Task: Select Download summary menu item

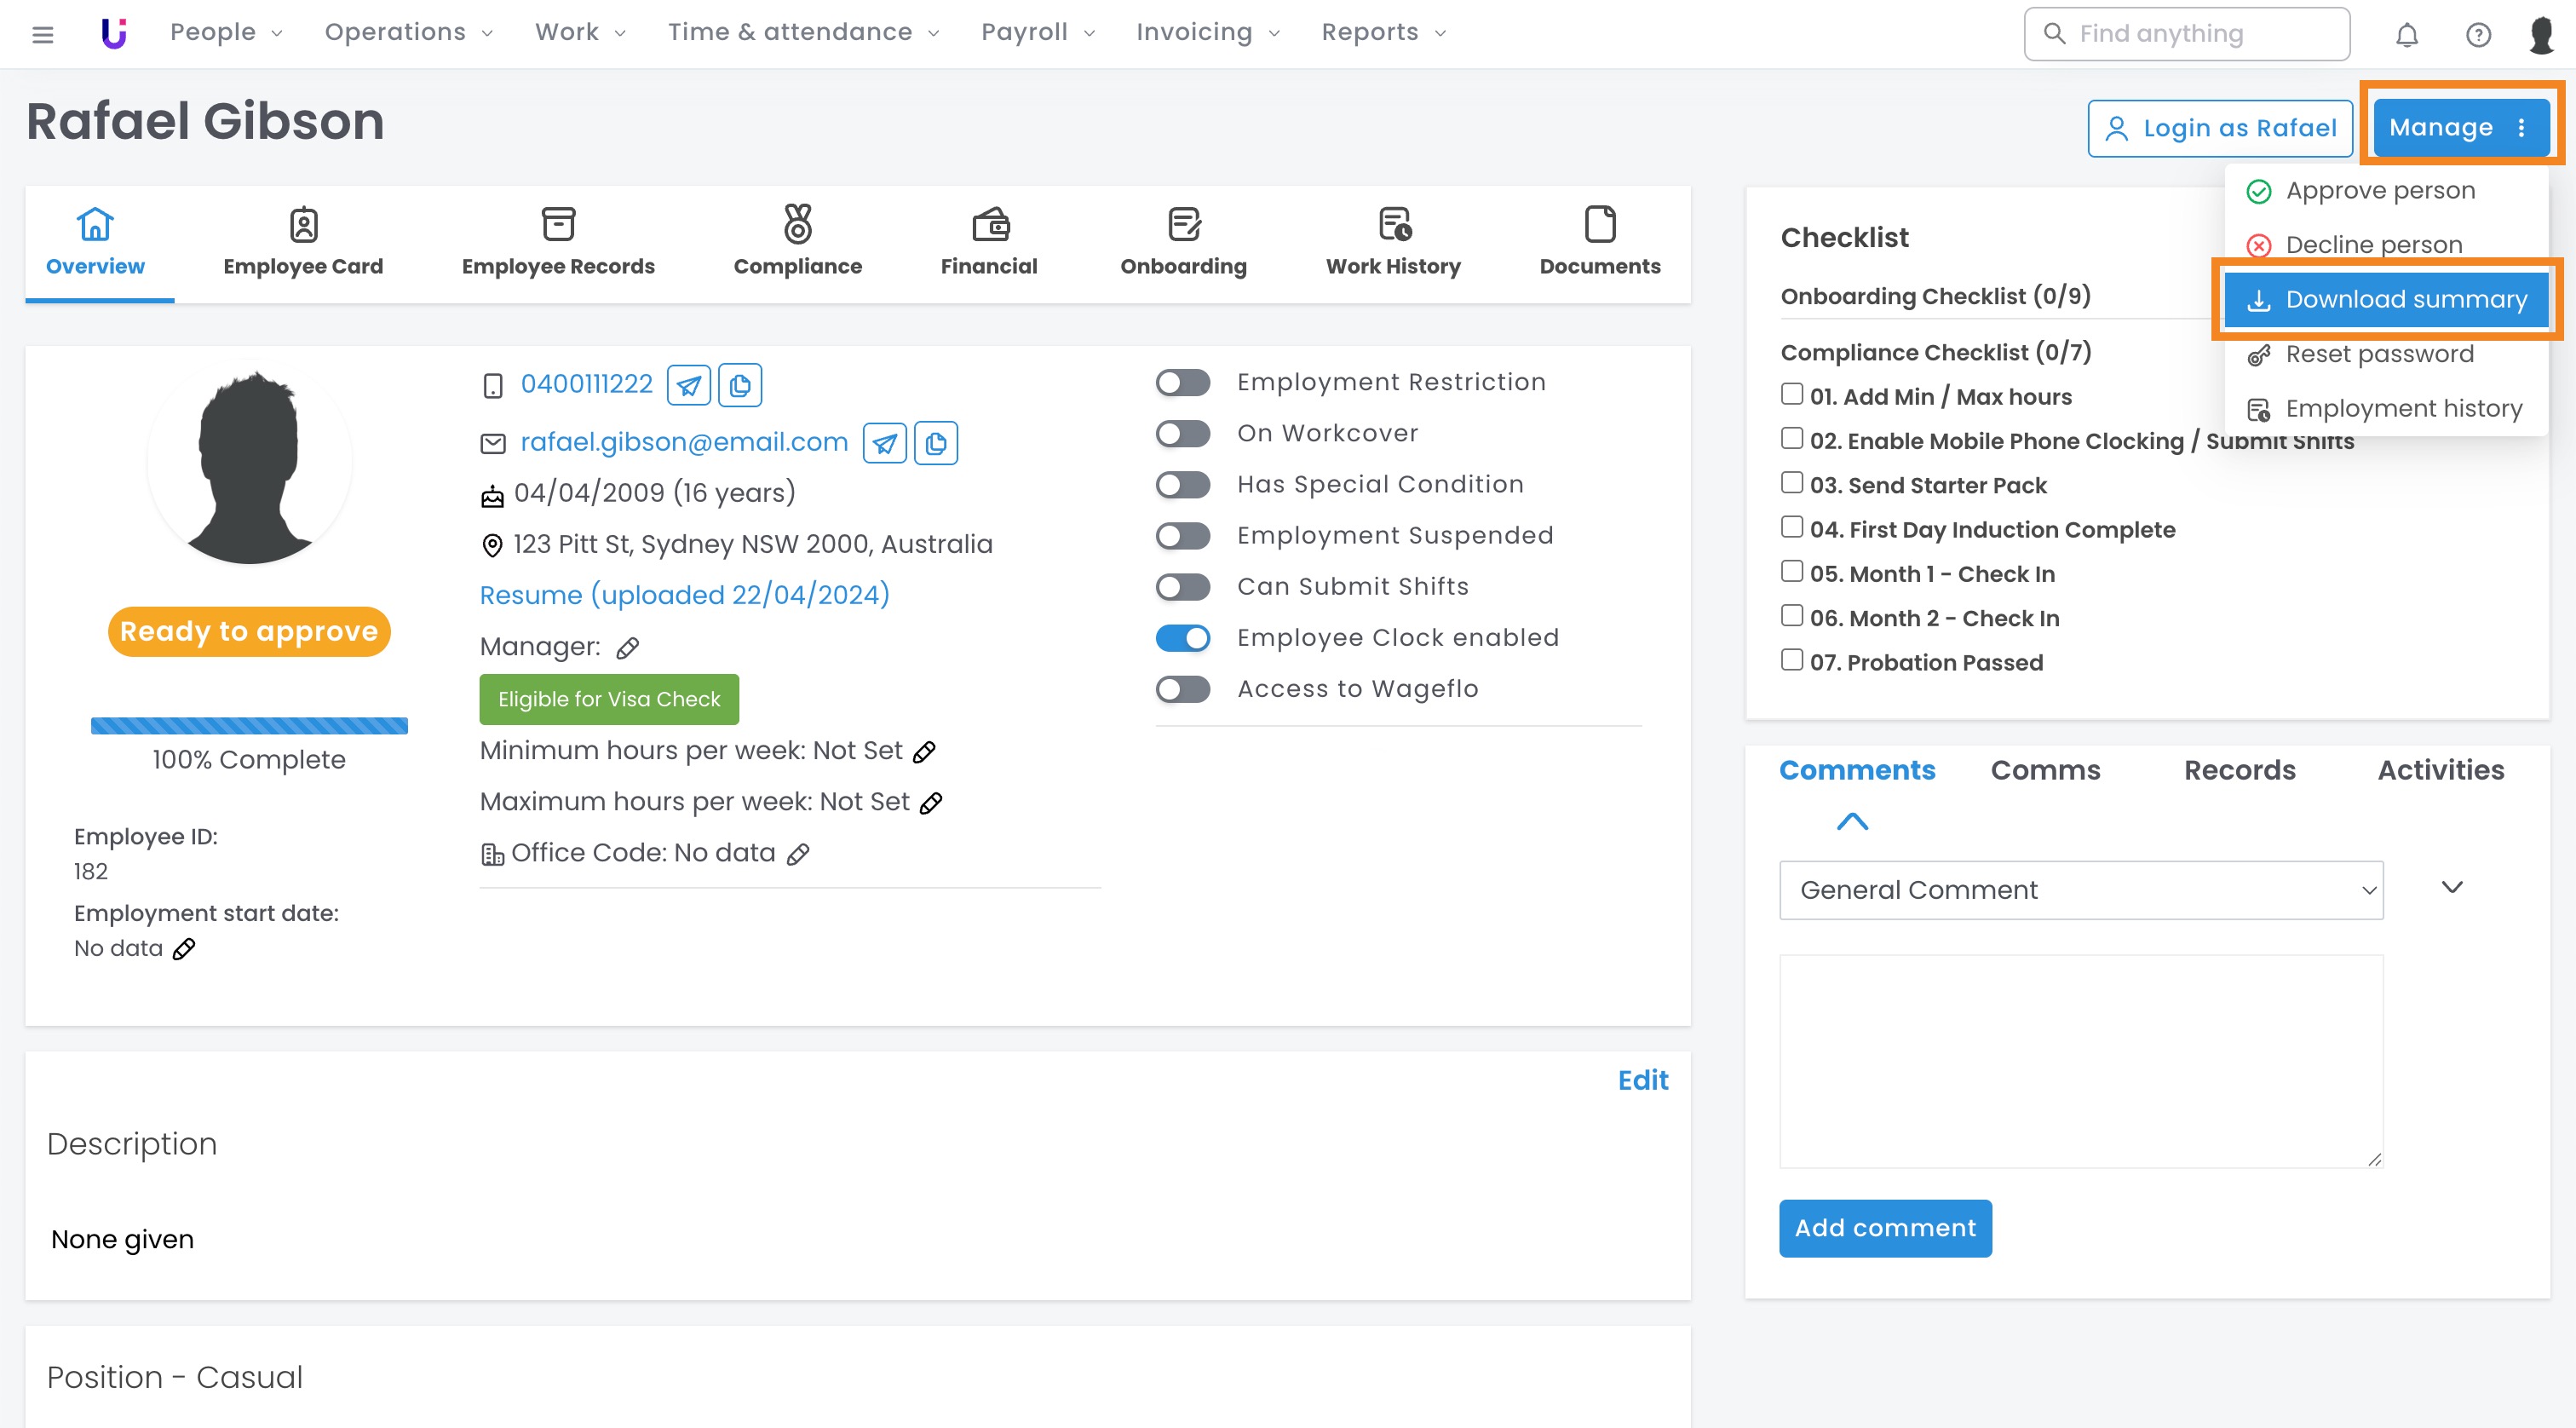Action: (2384, 299)
